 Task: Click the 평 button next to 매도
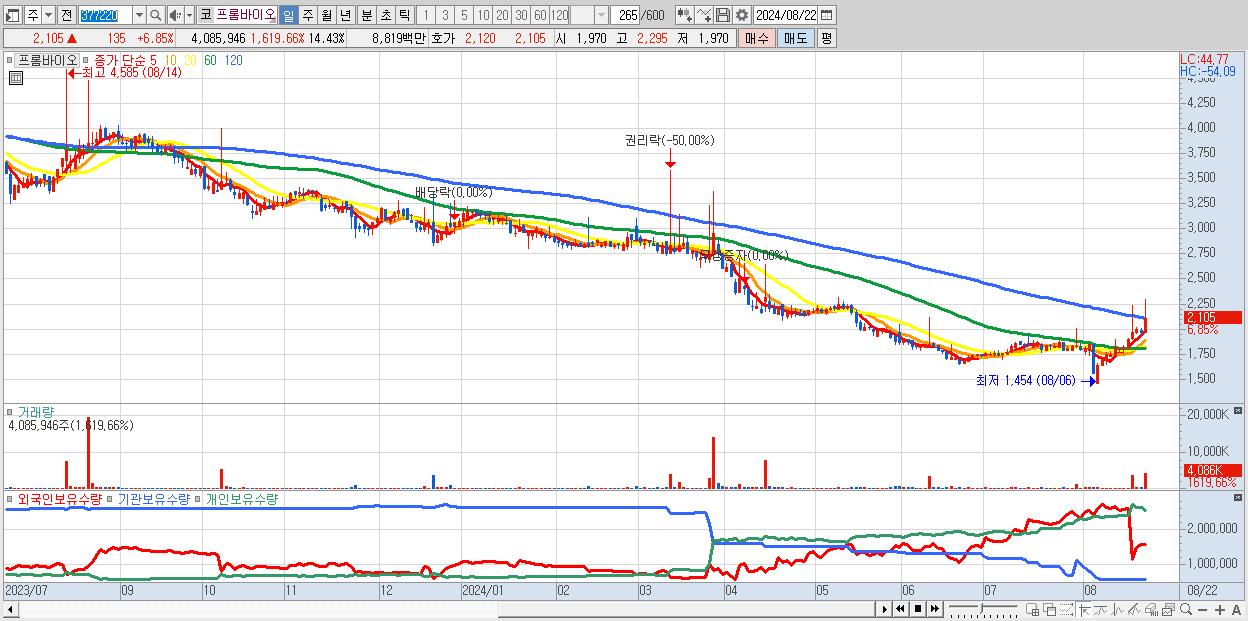pos(826,38)
